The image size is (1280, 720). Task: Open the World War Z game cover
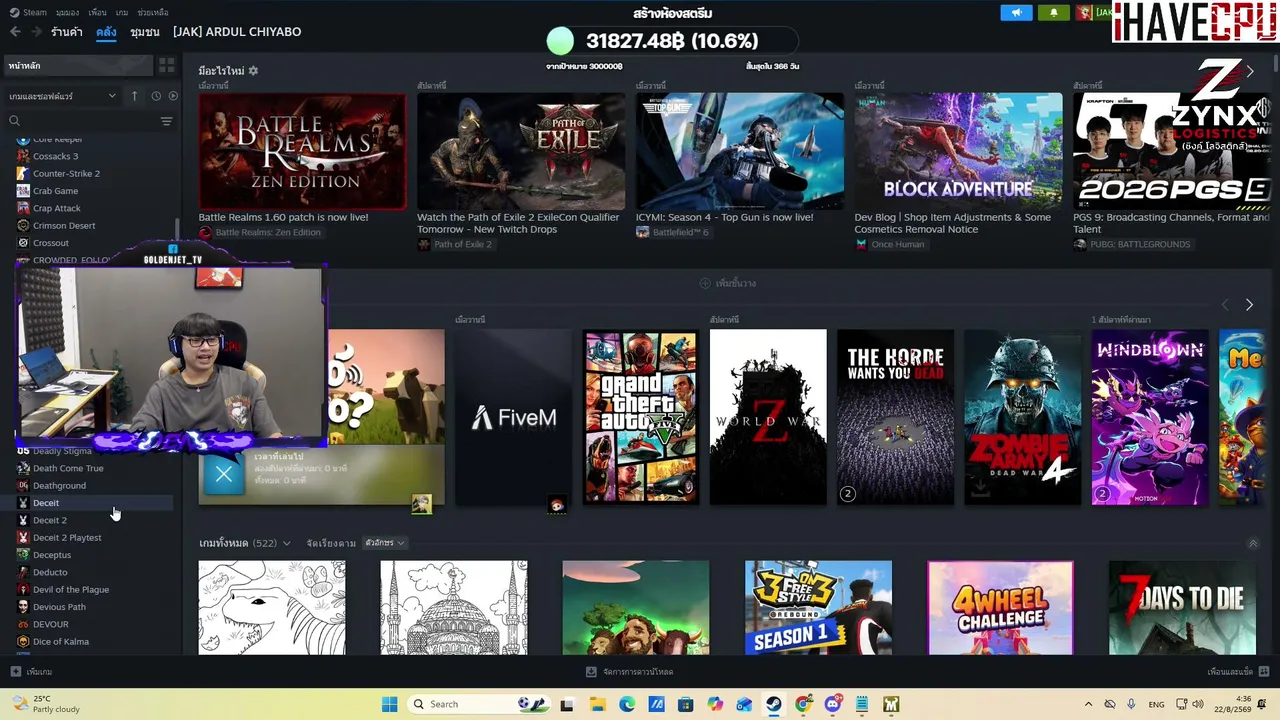coord(768,417)
